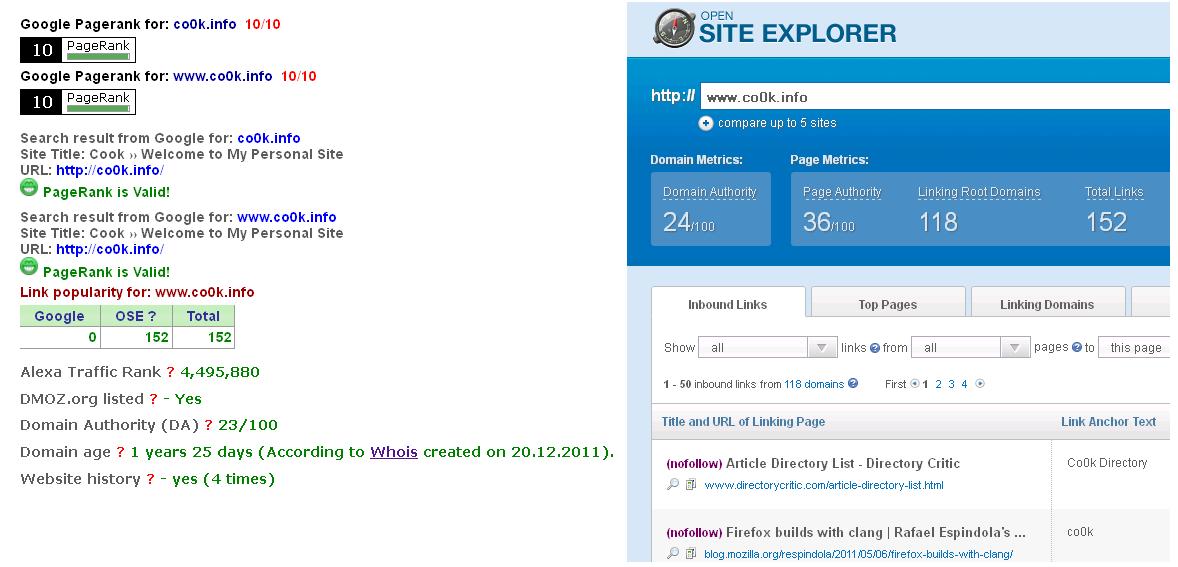Click 'Firefox builds with clang' page title
1178x567 pixels.
tap(876, 532)
